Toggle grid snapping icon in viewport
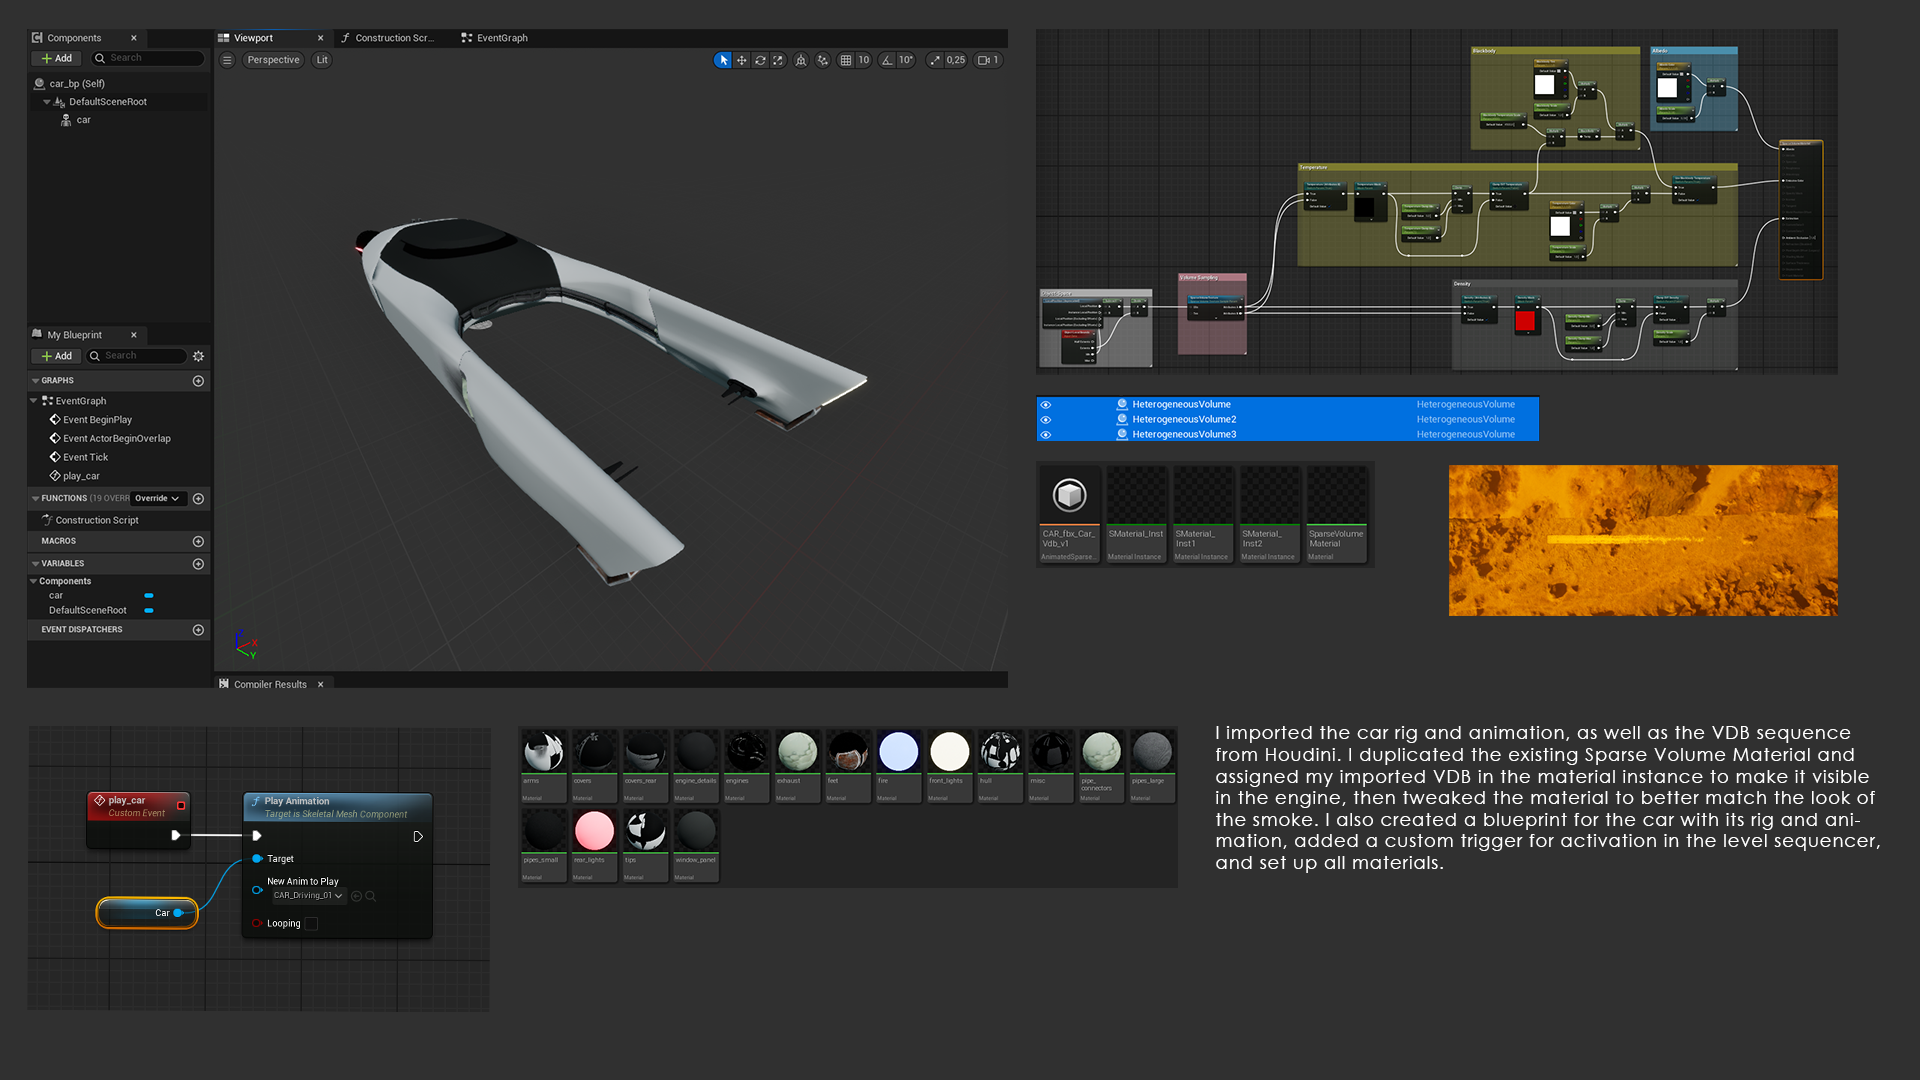Viewport: 1920px width, 1080px height. click(846, 60)
